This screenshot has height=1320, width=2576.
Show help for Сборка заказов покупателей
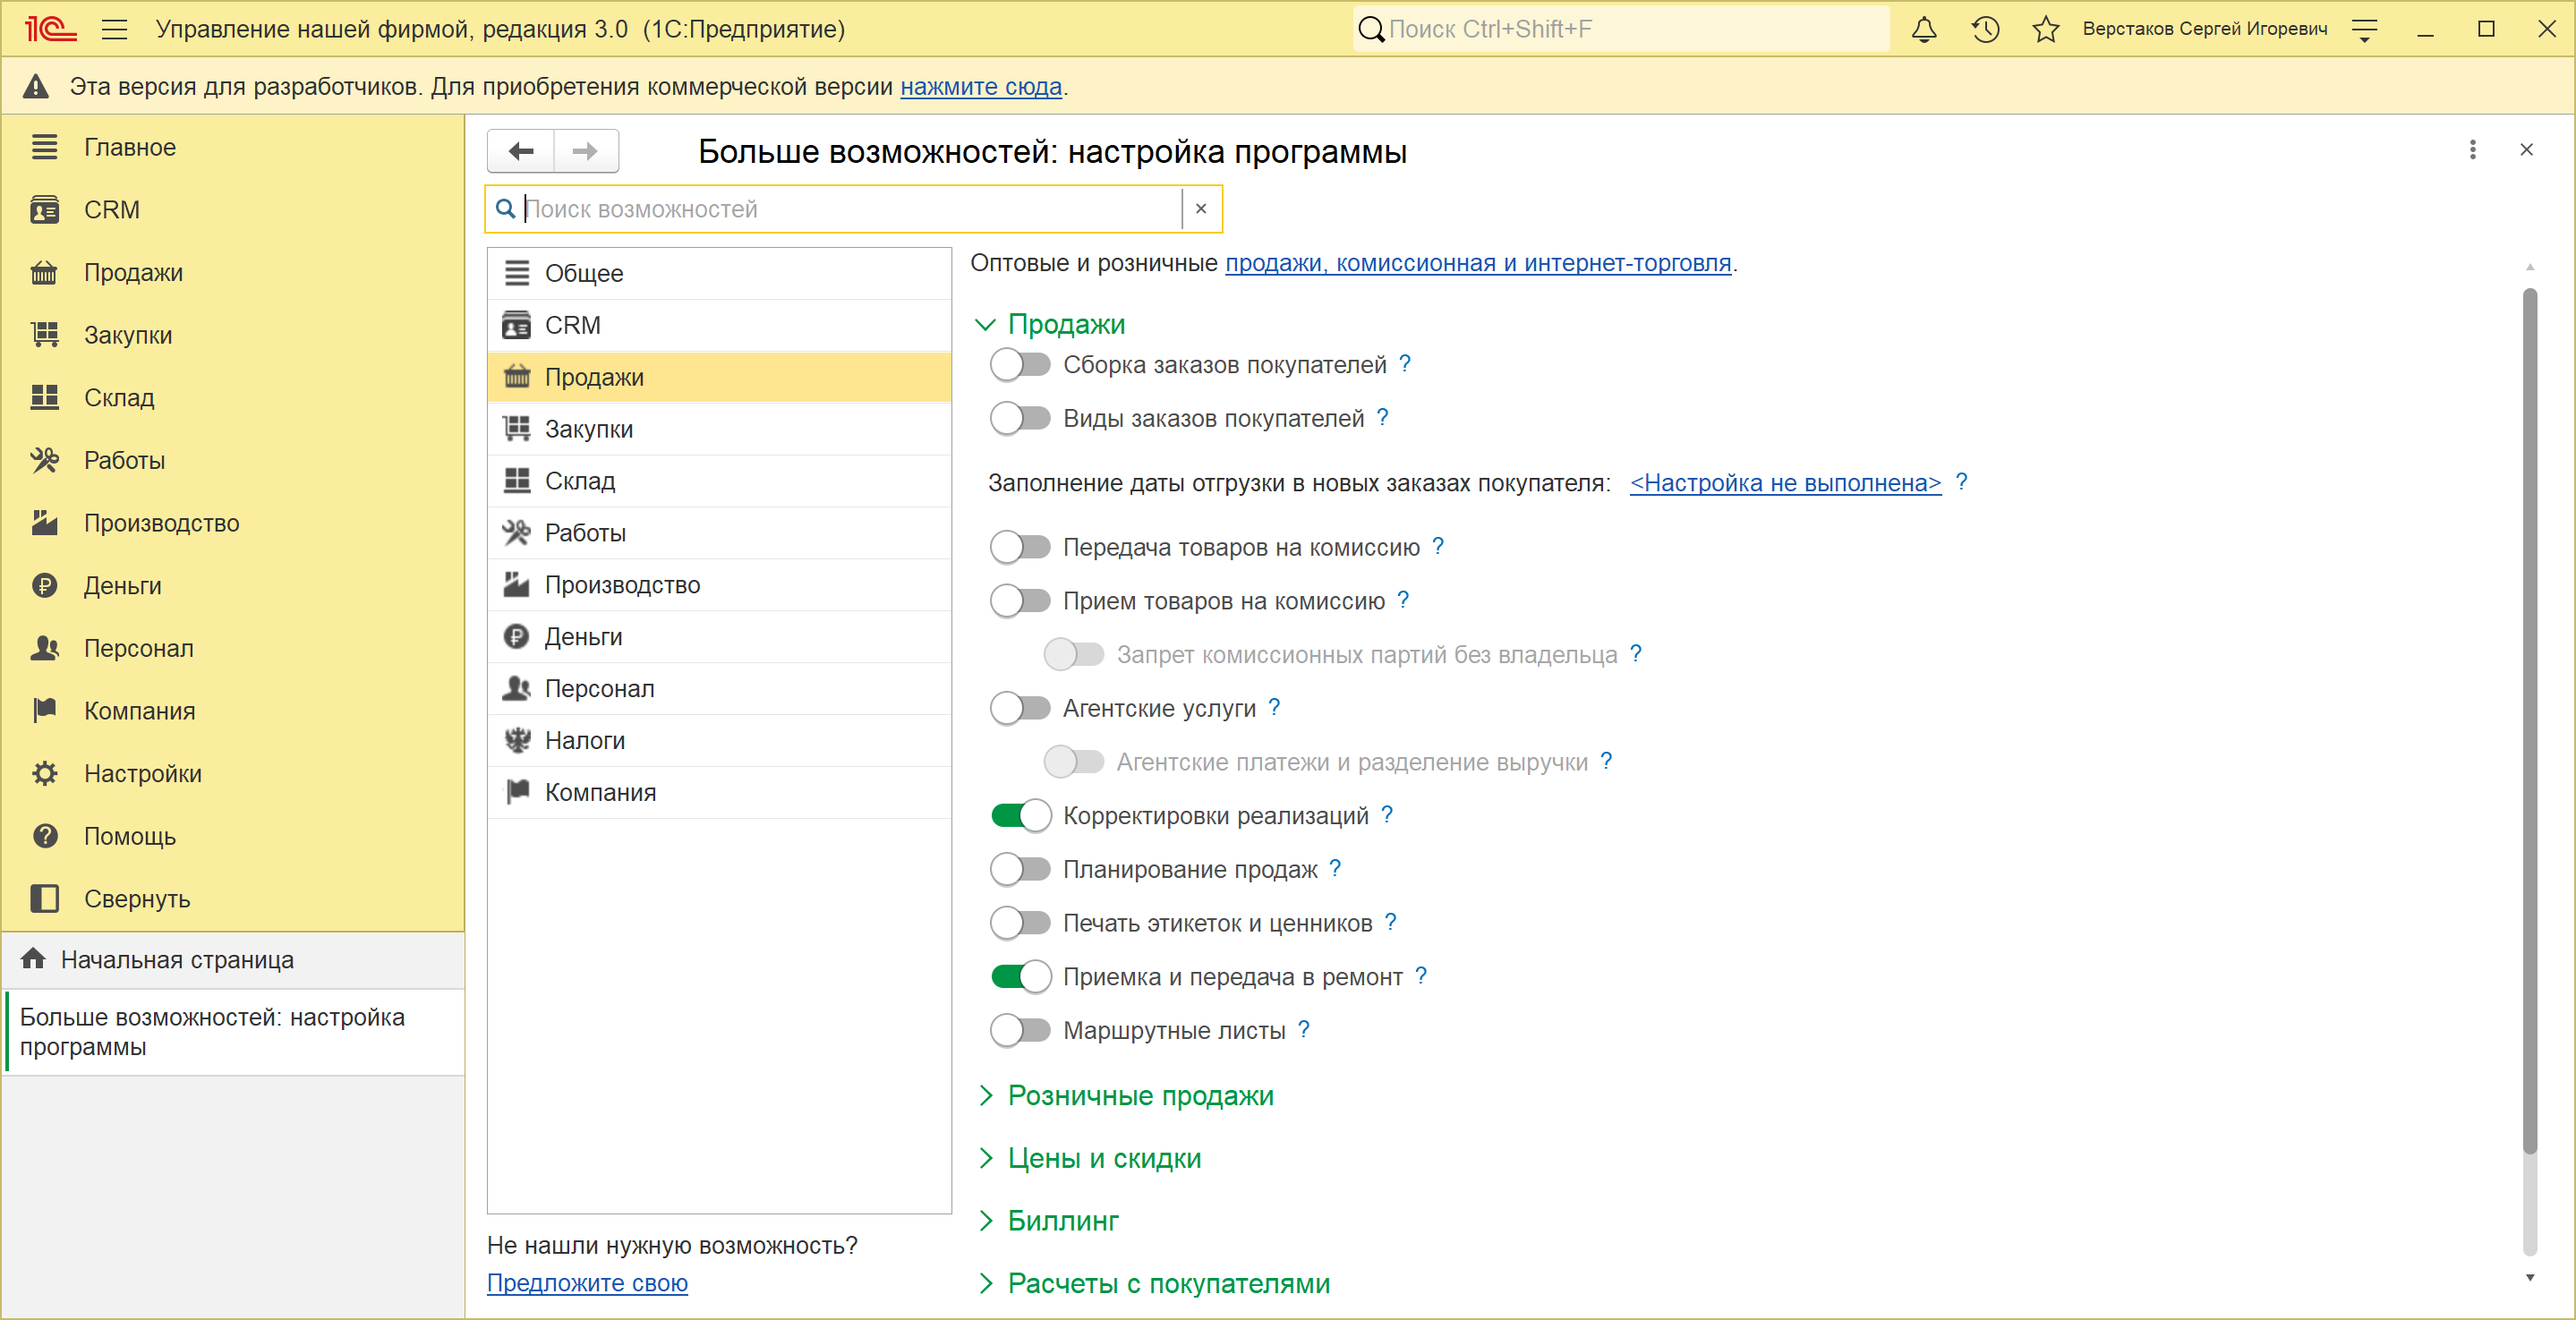click(x=1405, y=364)
